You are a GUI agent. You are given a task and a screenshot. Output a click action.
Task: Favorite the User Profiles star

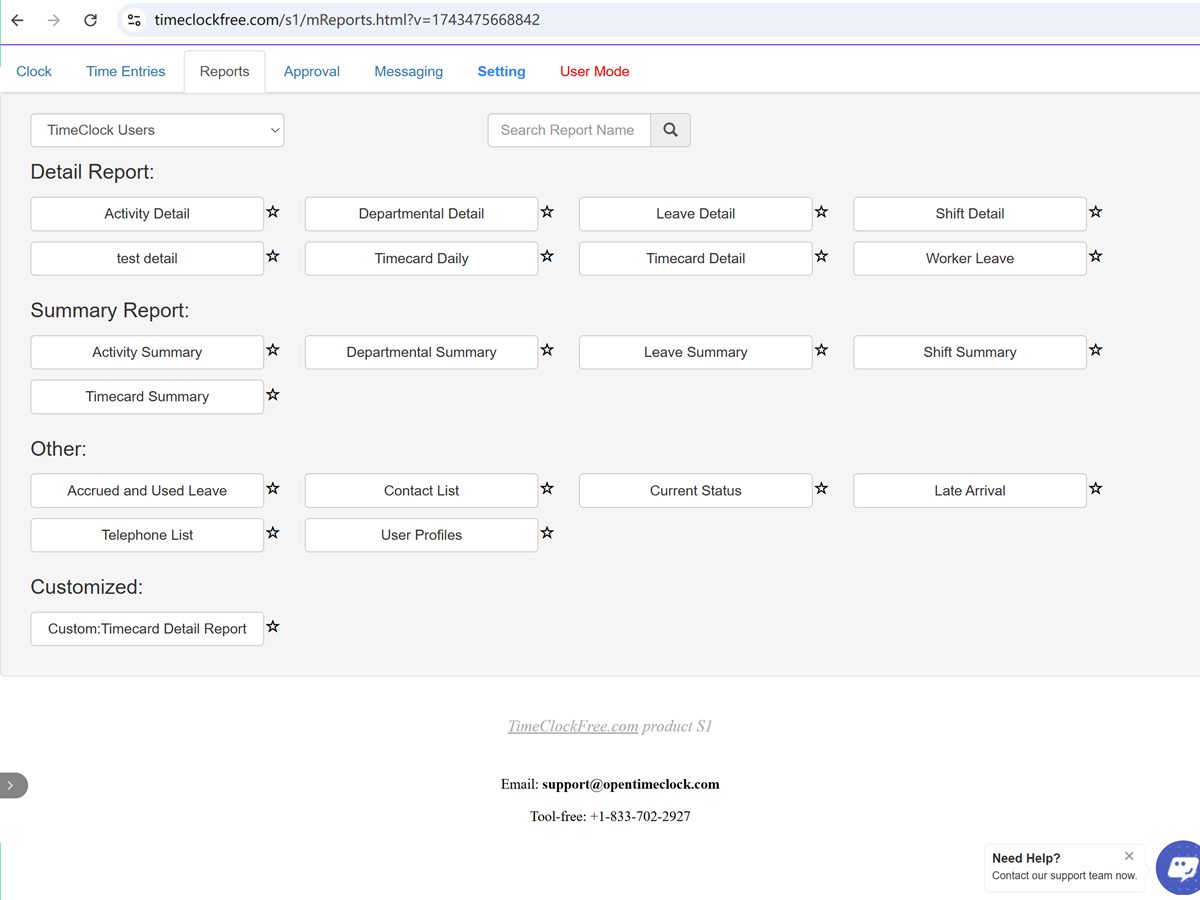[x=547, y=533]
